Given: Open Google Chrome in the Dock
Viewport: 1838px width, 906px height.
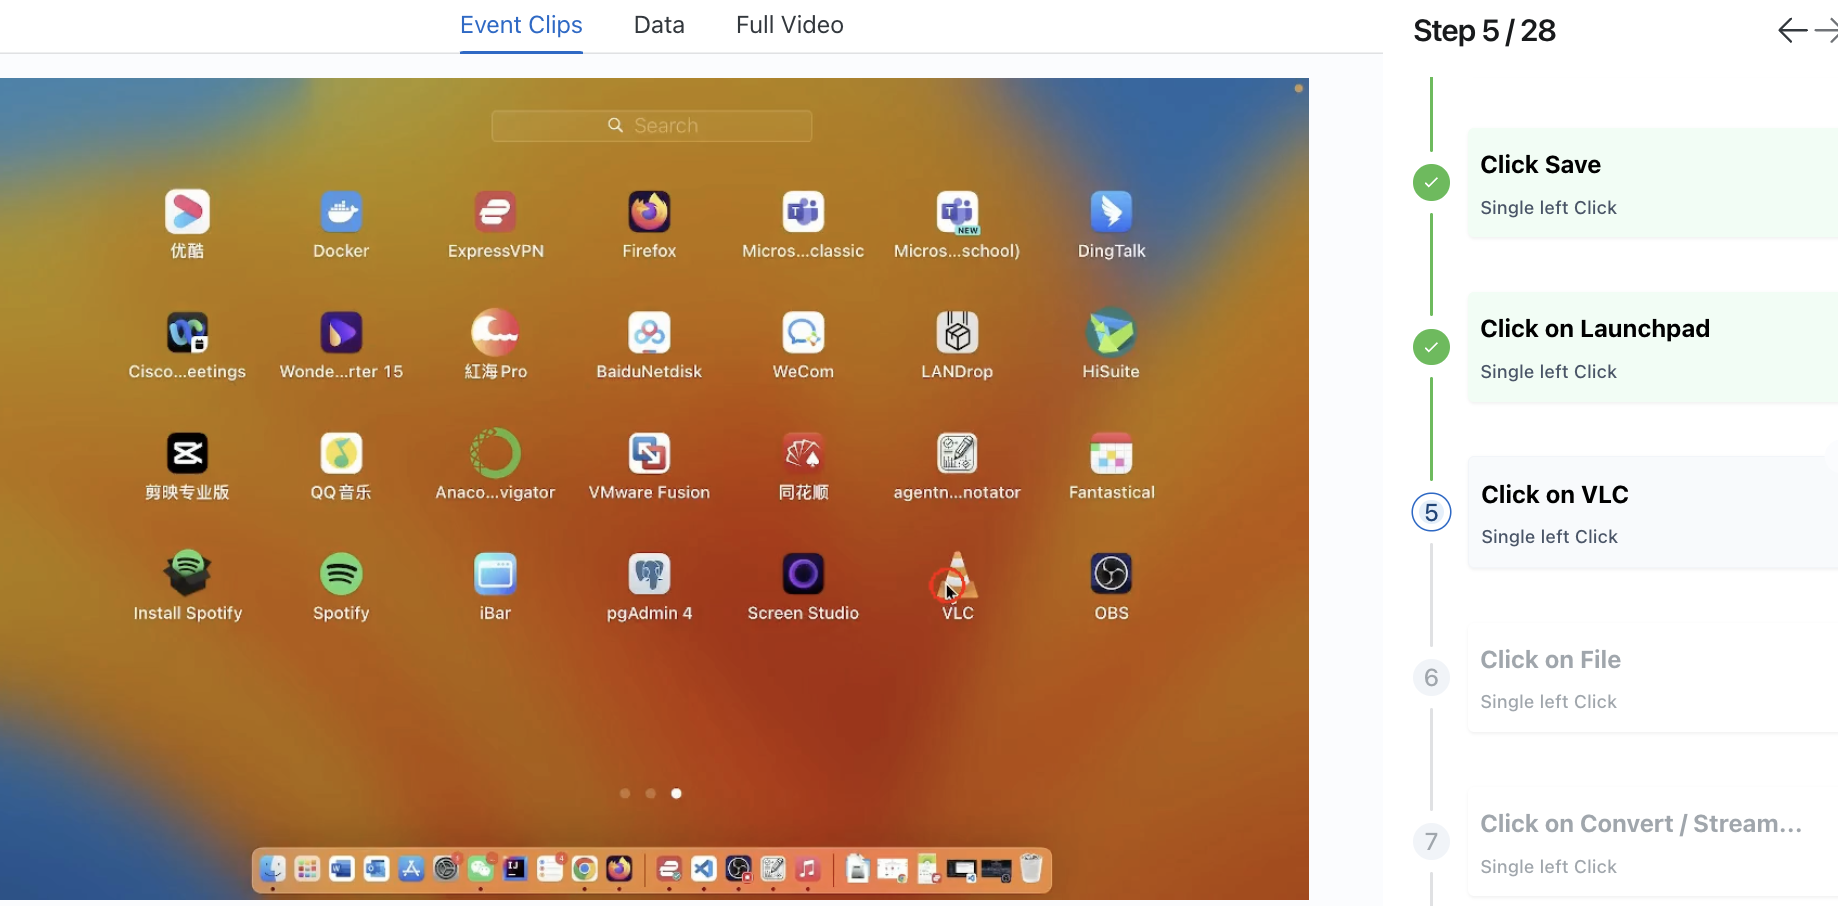Looking at the screenshot, I should [x=585, y=868].
